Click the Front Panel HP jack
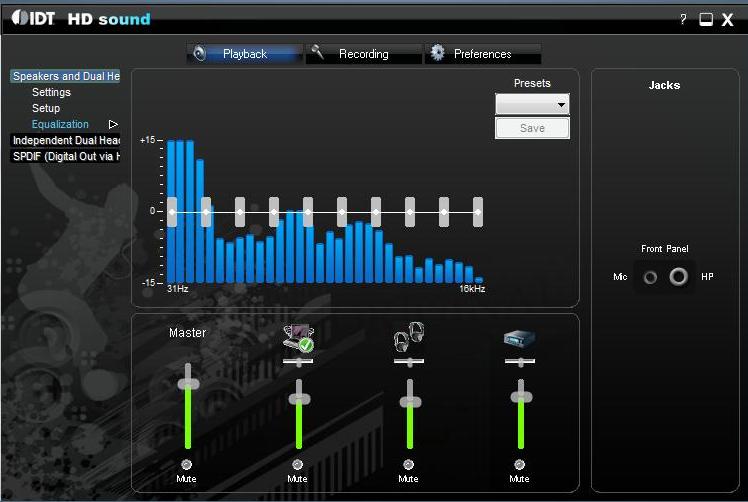748x502 pixels. coord(678,276)
